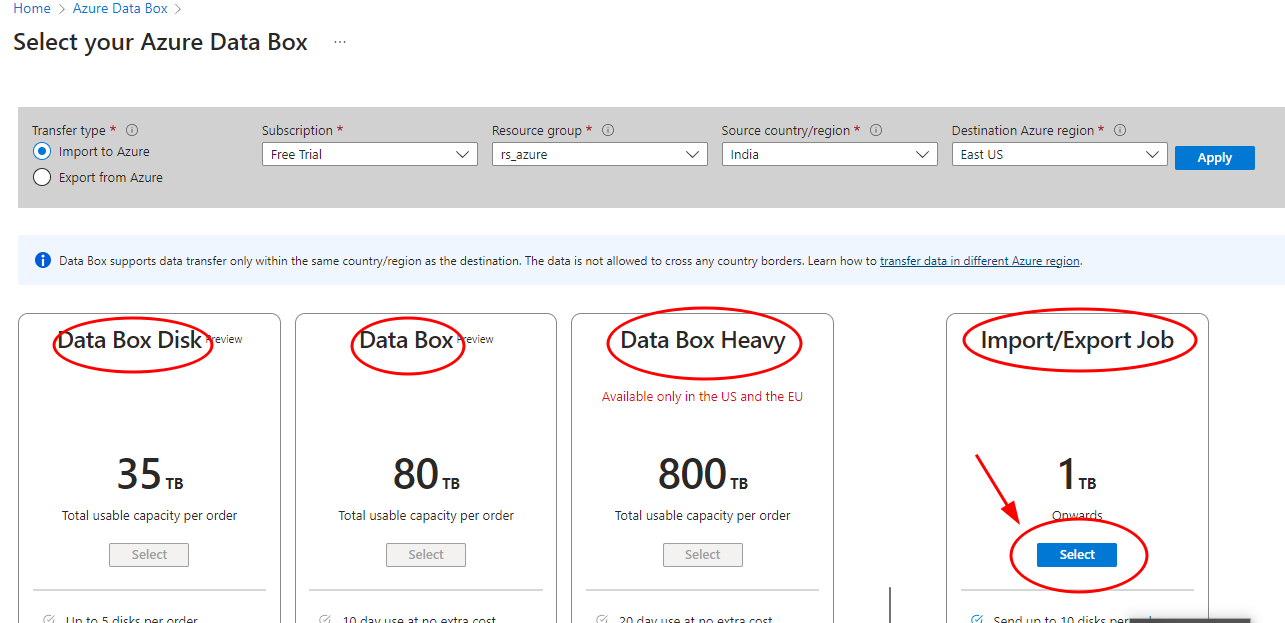This screenshot has width=1285, height=623.
Task: Click the checkmark beside '10 day use at no extra cost'
Action: (x=325, y=618)
